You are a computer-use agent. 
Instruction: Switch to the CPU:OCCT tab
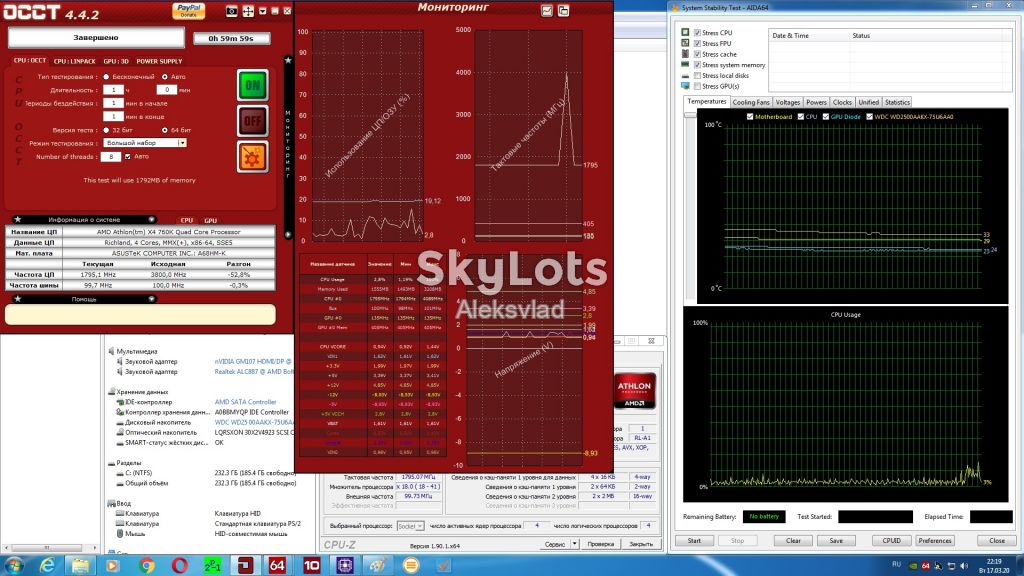click(30, 60)
